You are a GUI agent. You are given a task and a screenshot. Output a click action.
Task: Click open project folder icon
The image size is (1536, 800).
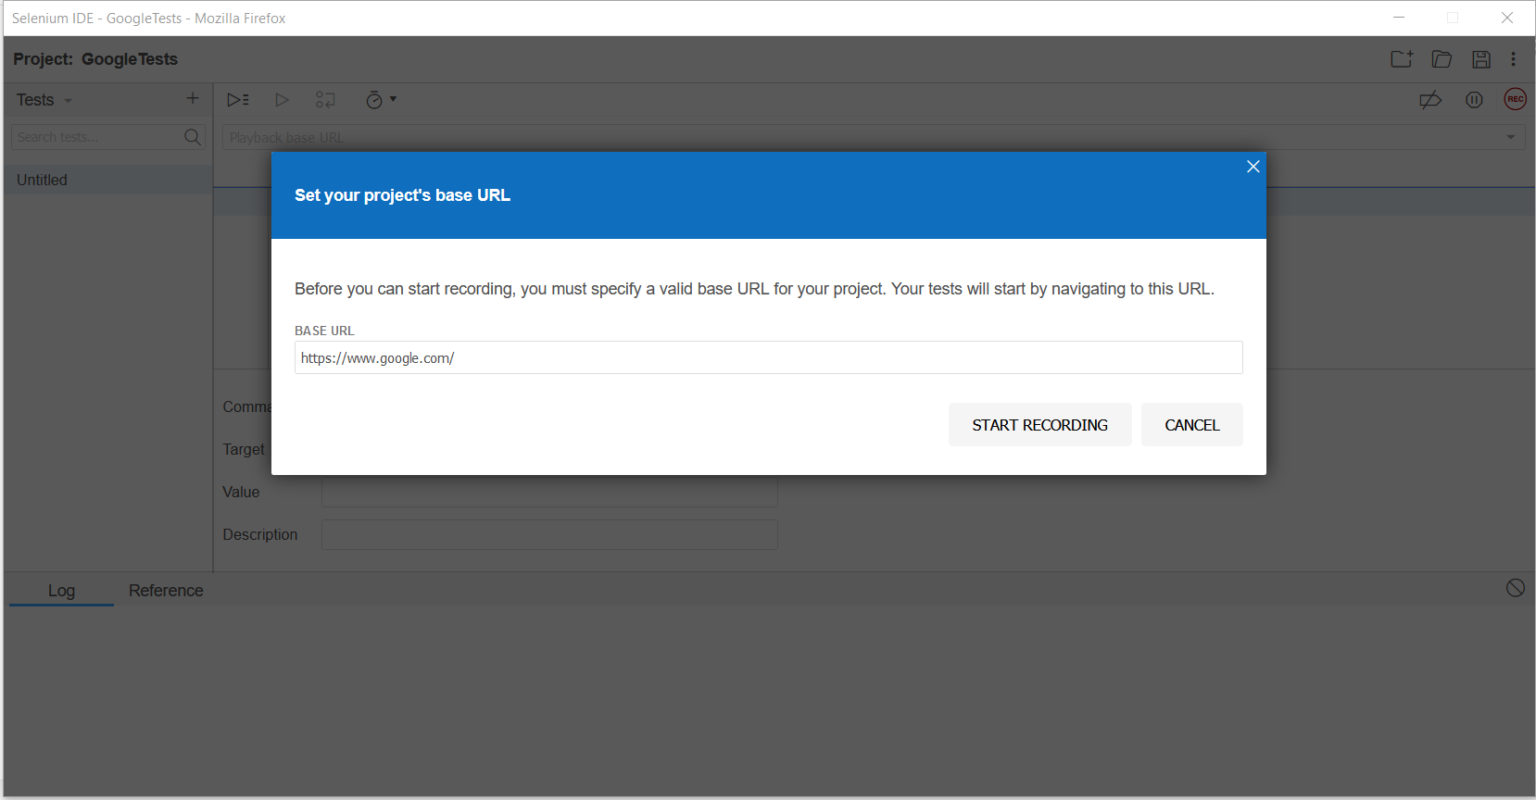[1441, 59]
